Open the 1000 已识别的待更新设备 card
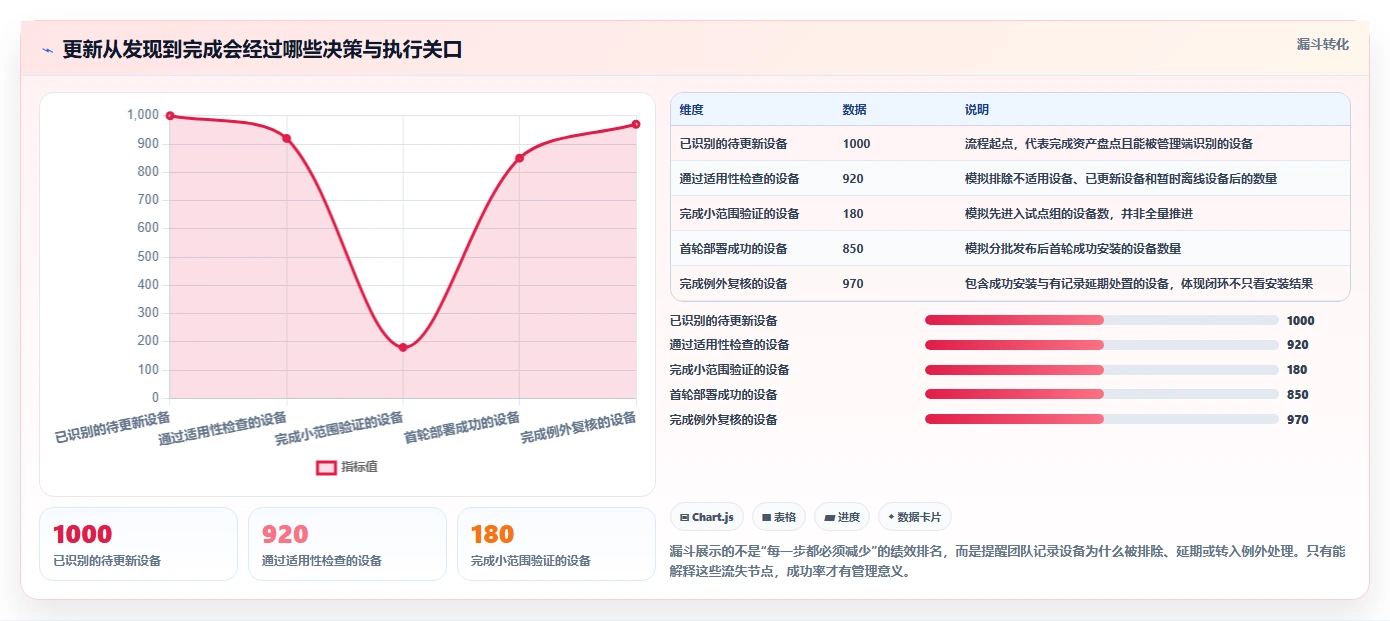 [x=139, y=544]
